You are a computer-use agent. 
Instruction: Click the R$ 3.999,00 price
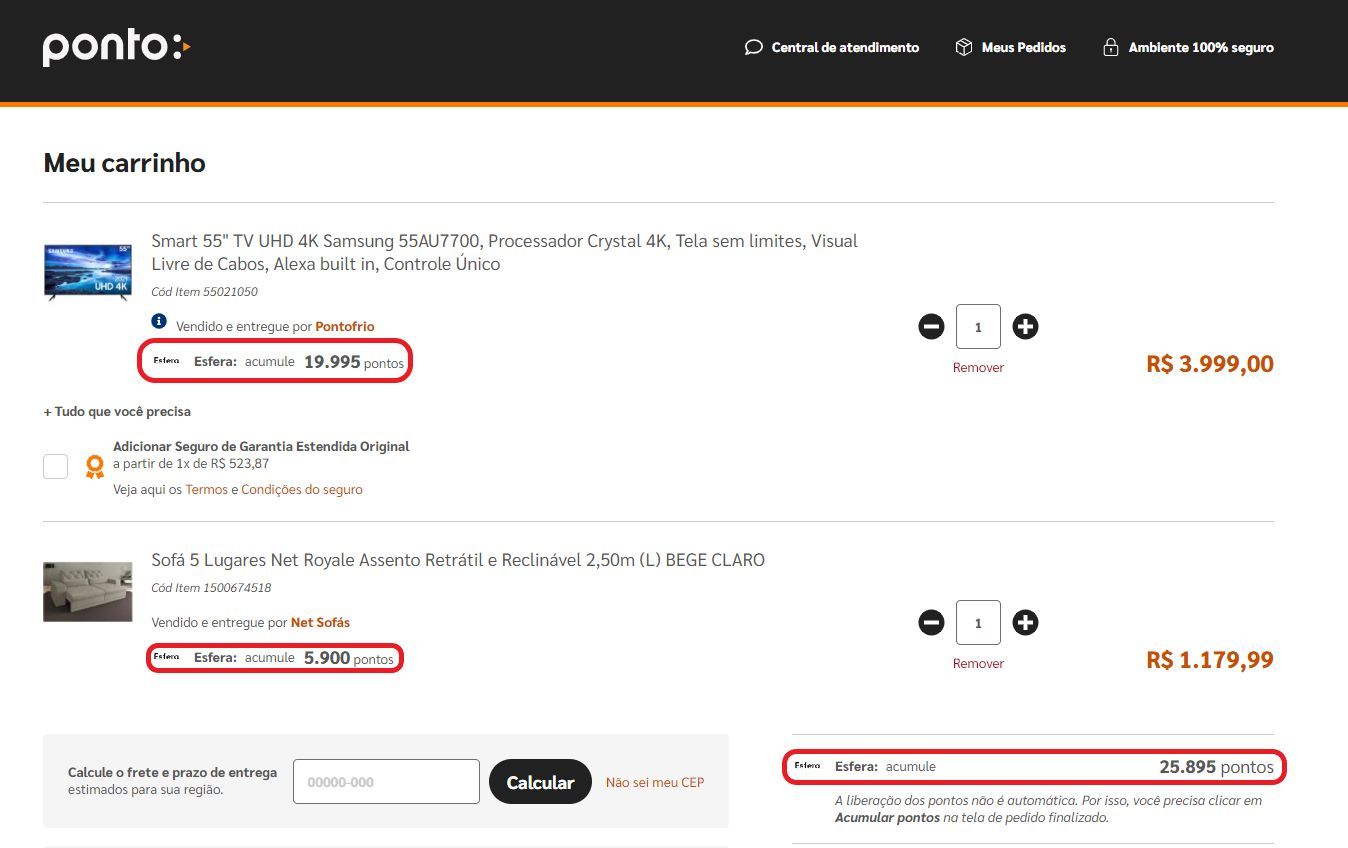point(1210,364)
